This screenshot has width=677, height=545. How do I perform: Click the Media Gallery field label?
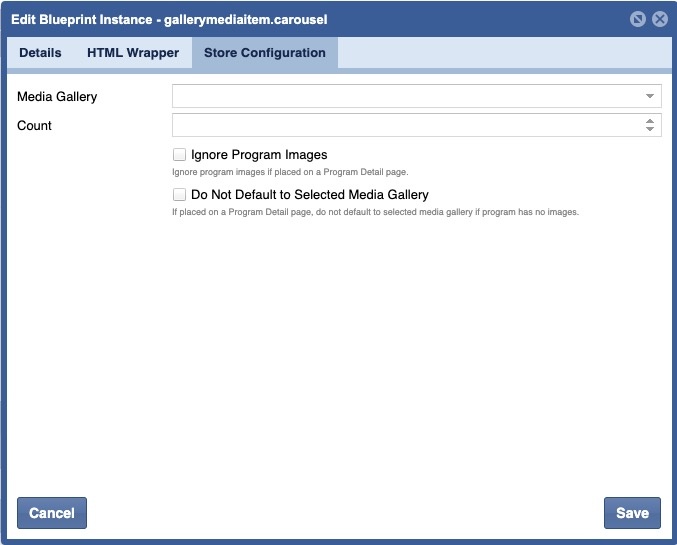pyautogui.click(x=57, y=97)
